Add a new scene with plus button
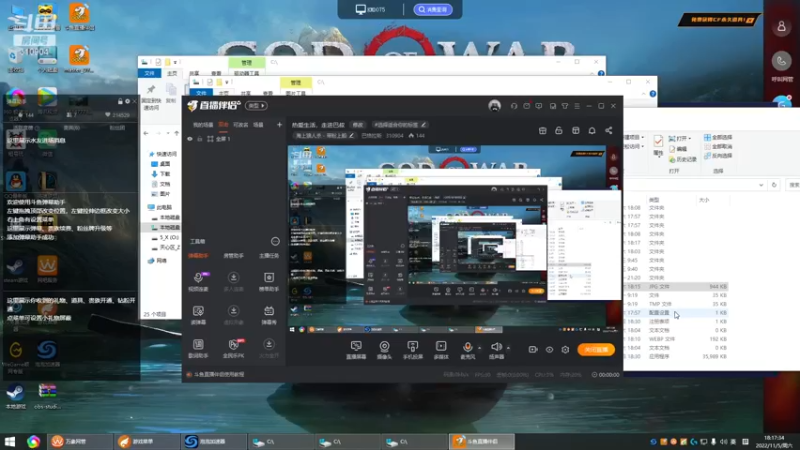The image size is (800, 450). (x=279, y=124)
